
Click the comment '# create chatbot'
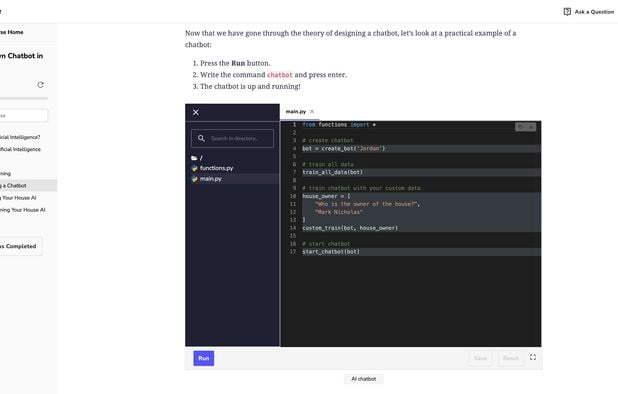tap(328, 140)
